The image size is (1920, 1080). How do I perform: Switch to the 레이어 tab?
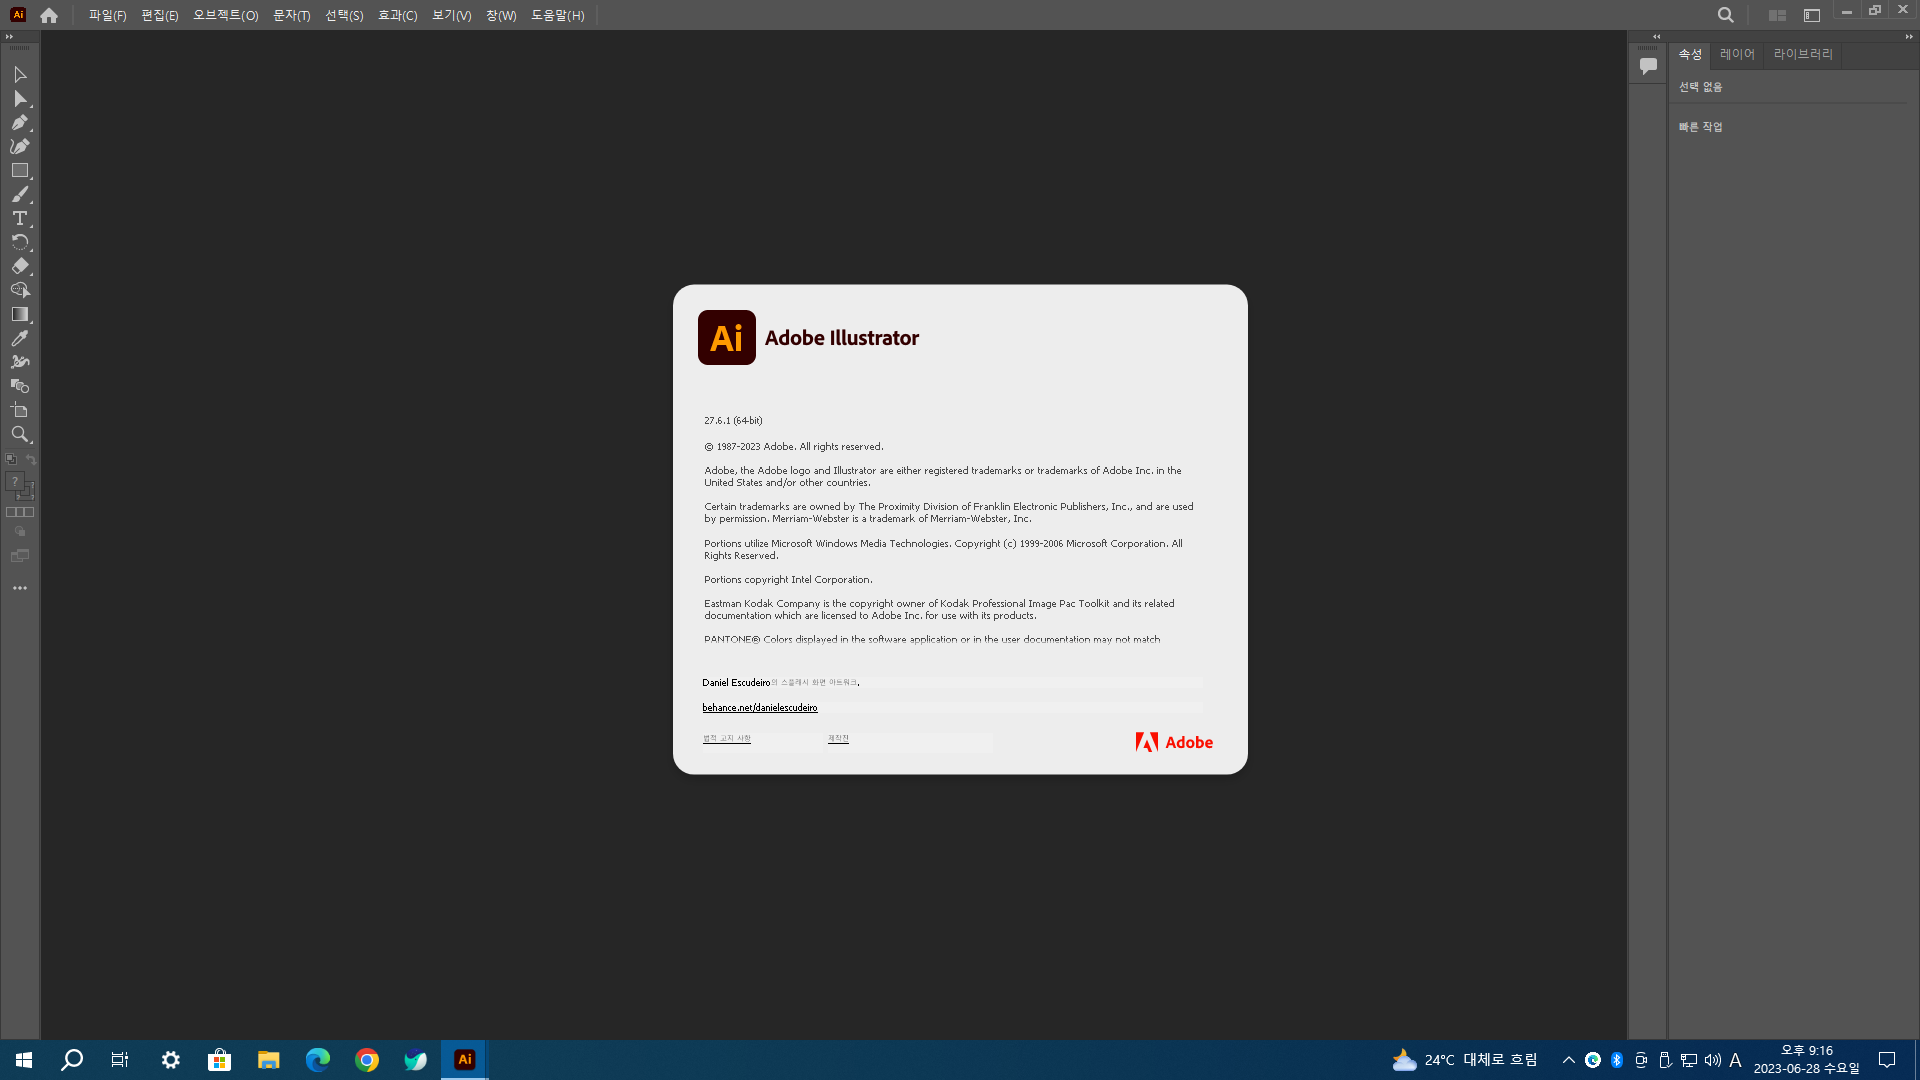[1737, 54]
